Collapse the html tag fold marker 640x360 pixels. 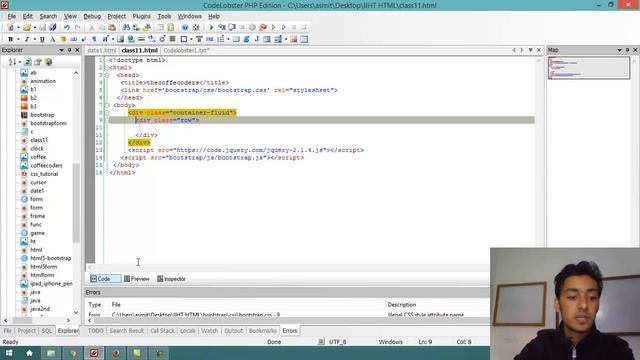[107, 68]
